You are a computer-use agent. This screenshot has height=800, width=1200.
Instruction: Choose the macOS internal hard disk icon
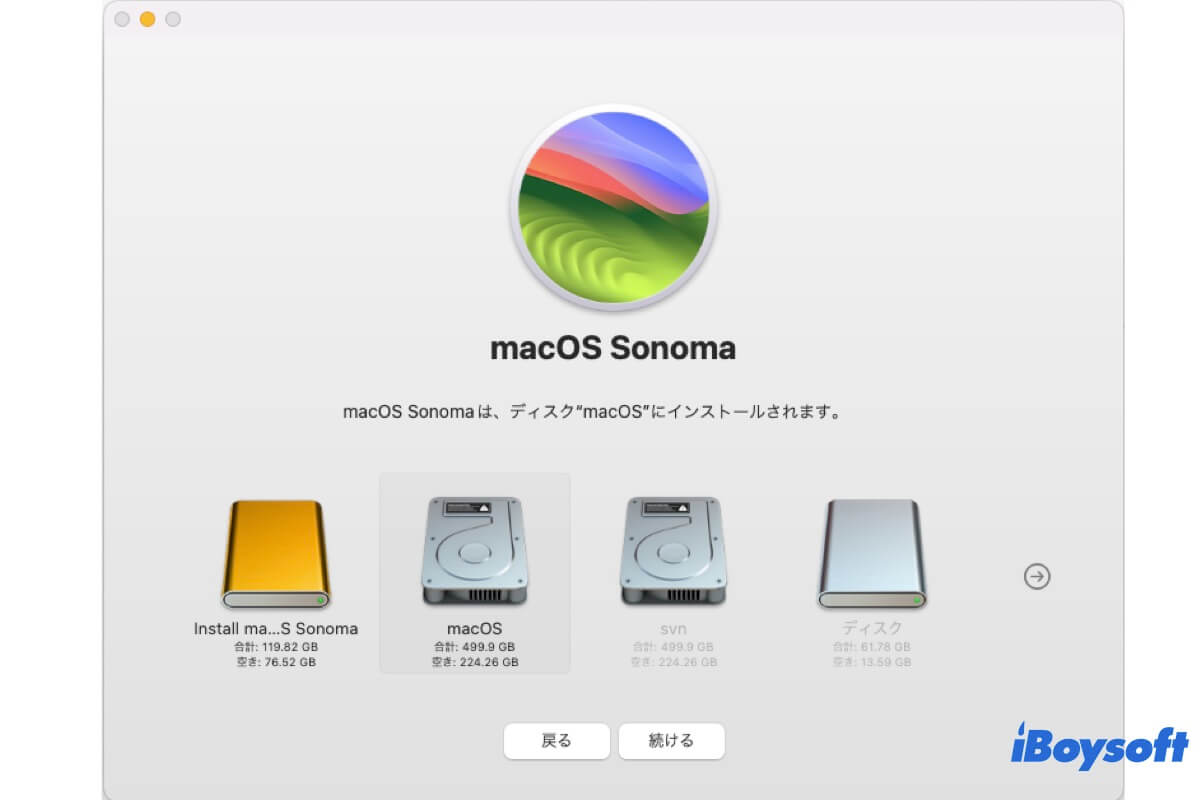point(475,551)
